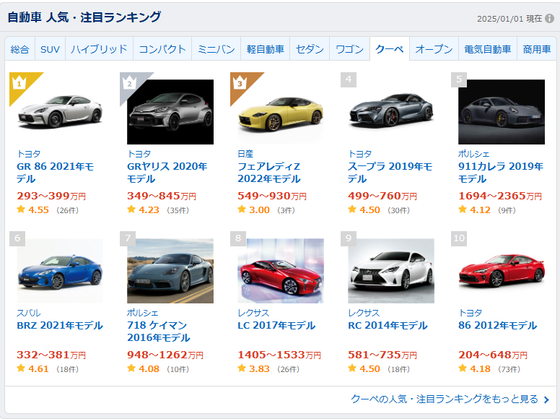Switch to the 総合 tab

tap(20, 49)
